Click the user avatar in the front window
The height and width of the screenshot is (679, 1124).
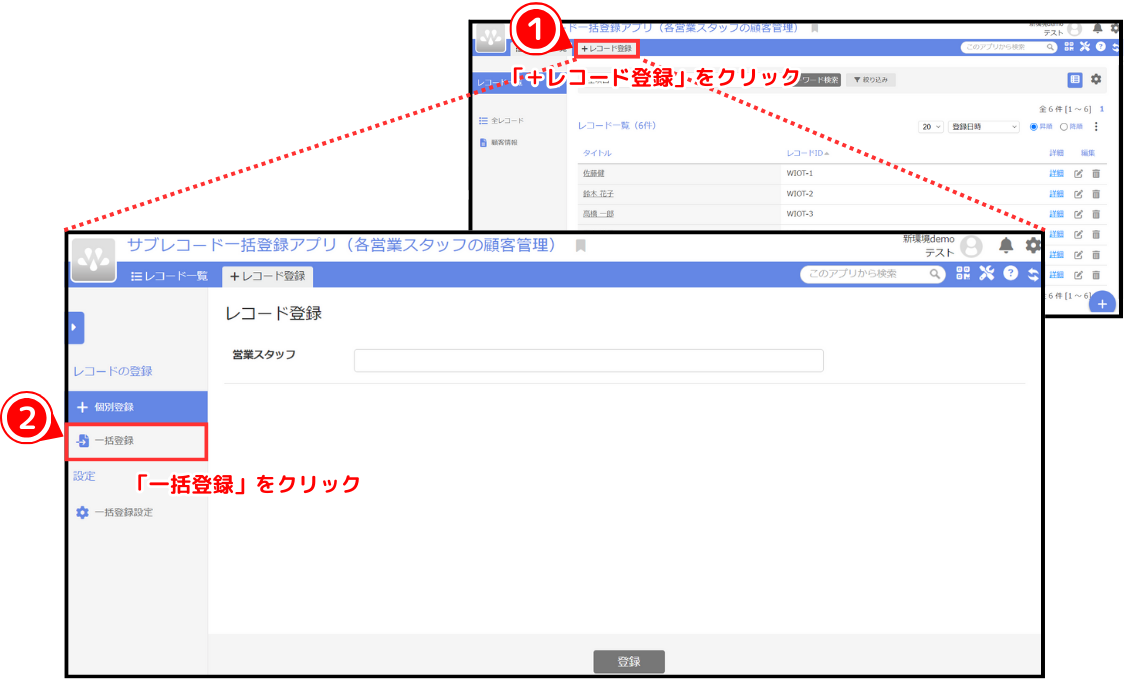click(x=971, y=247)
